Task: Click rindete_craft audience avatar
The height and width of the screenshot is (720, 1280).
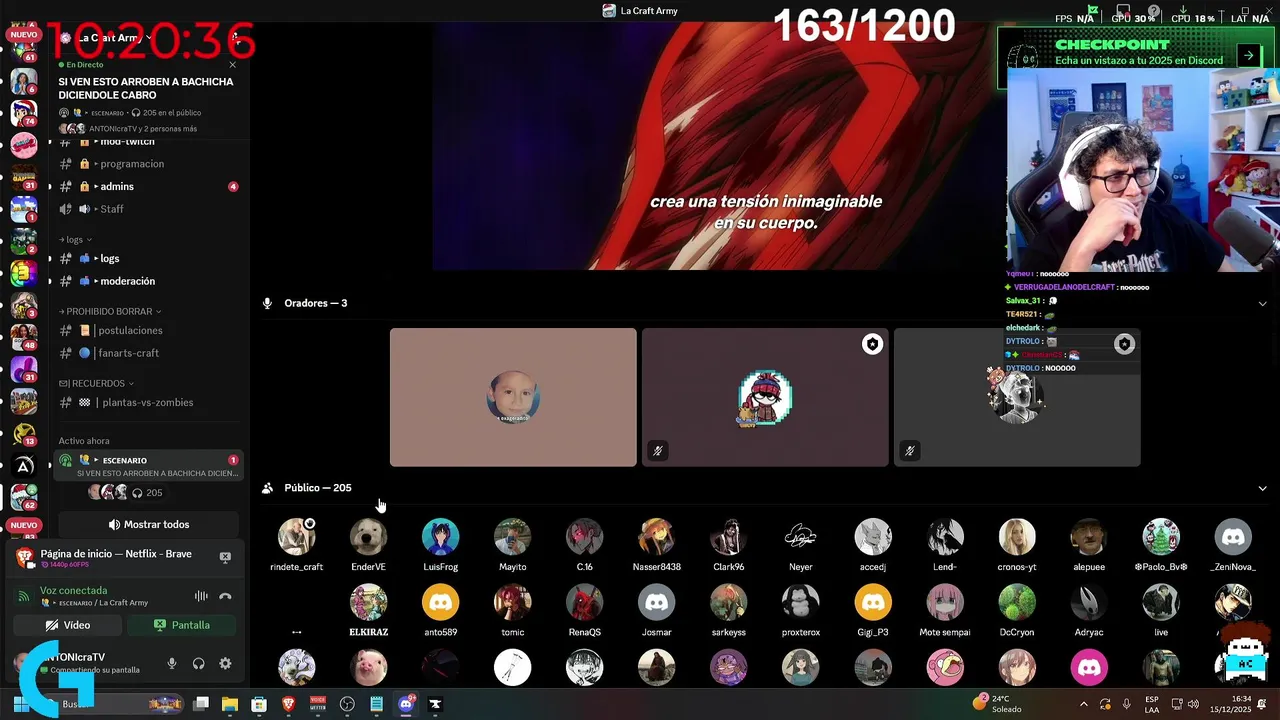Action: 297,537
